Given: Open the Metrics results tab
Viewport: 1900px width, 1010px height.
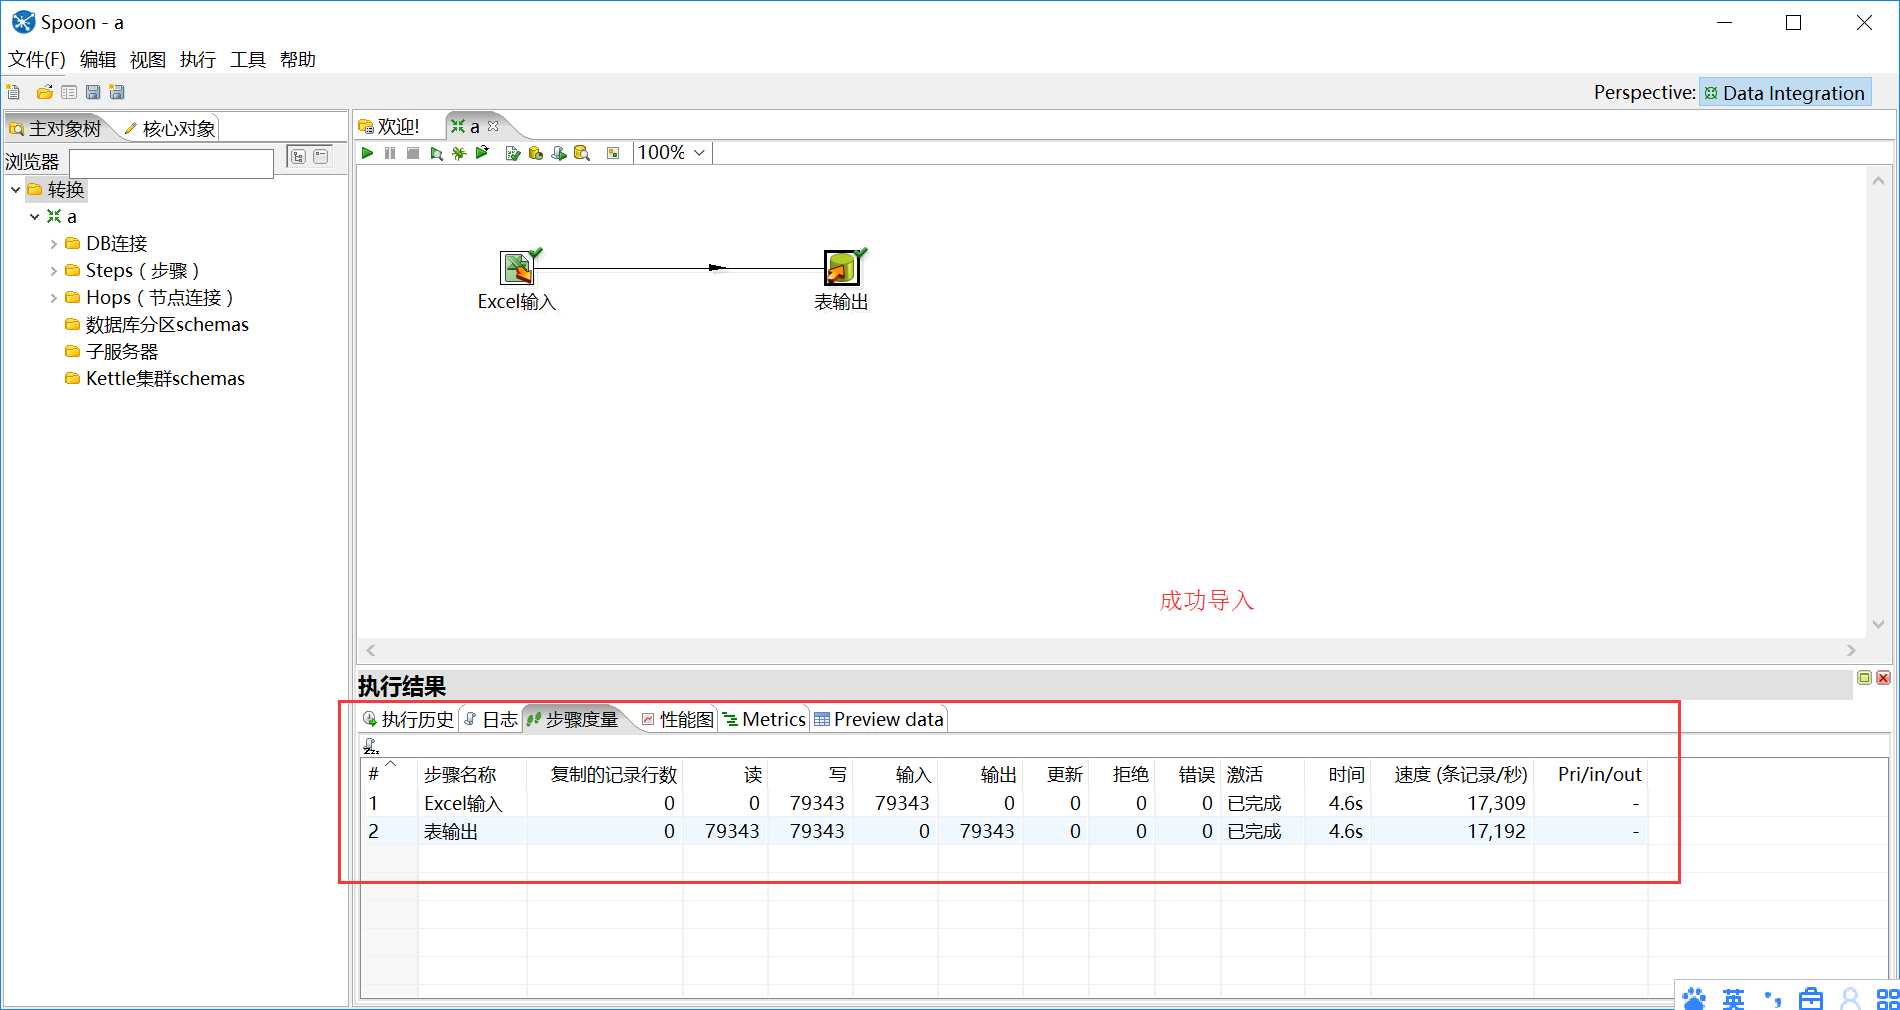Looking at the screenshot, I should tap(764, 719).
